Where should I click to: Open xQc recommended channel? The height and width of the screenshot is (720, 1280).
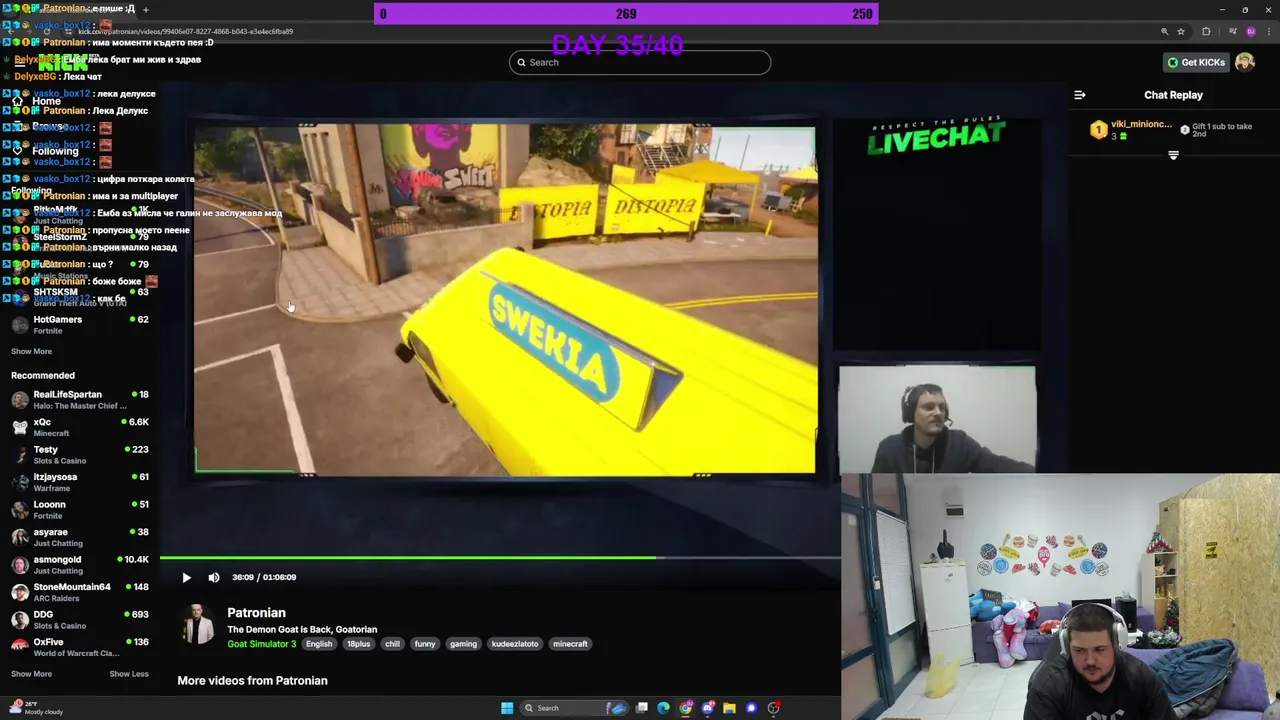tap(80, 427)
